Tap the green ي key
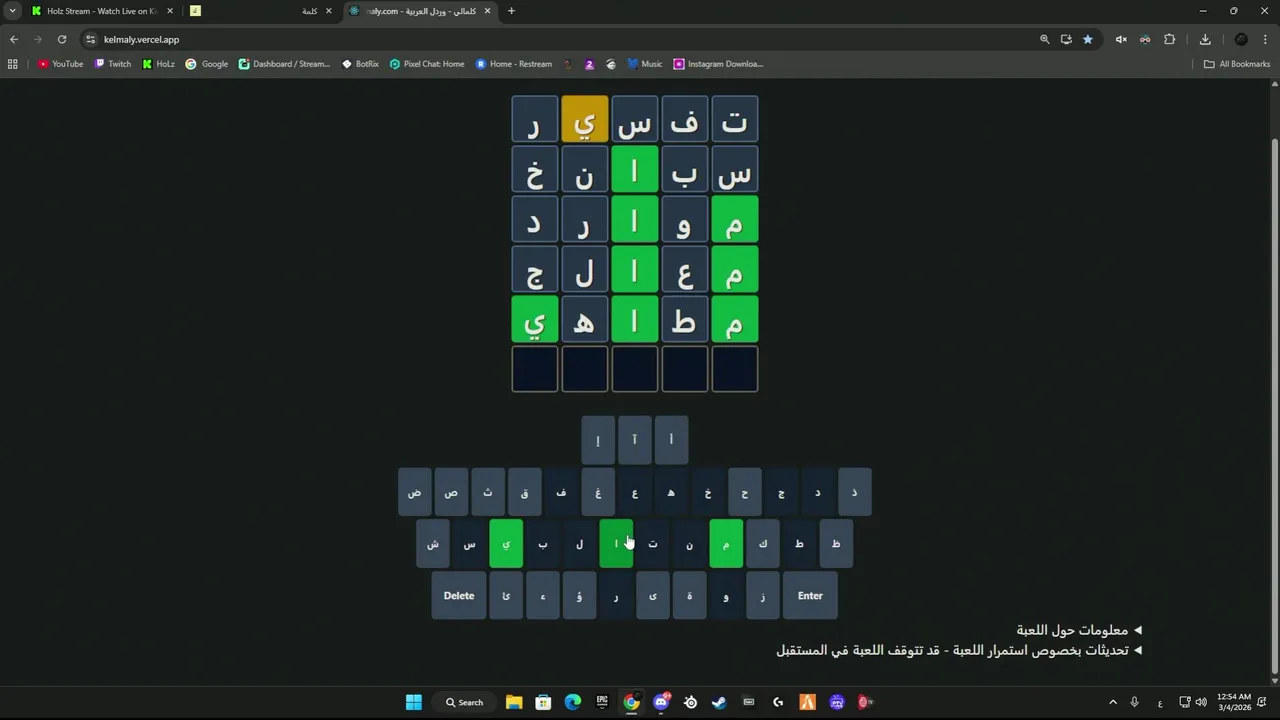 [x=506, y=544]
